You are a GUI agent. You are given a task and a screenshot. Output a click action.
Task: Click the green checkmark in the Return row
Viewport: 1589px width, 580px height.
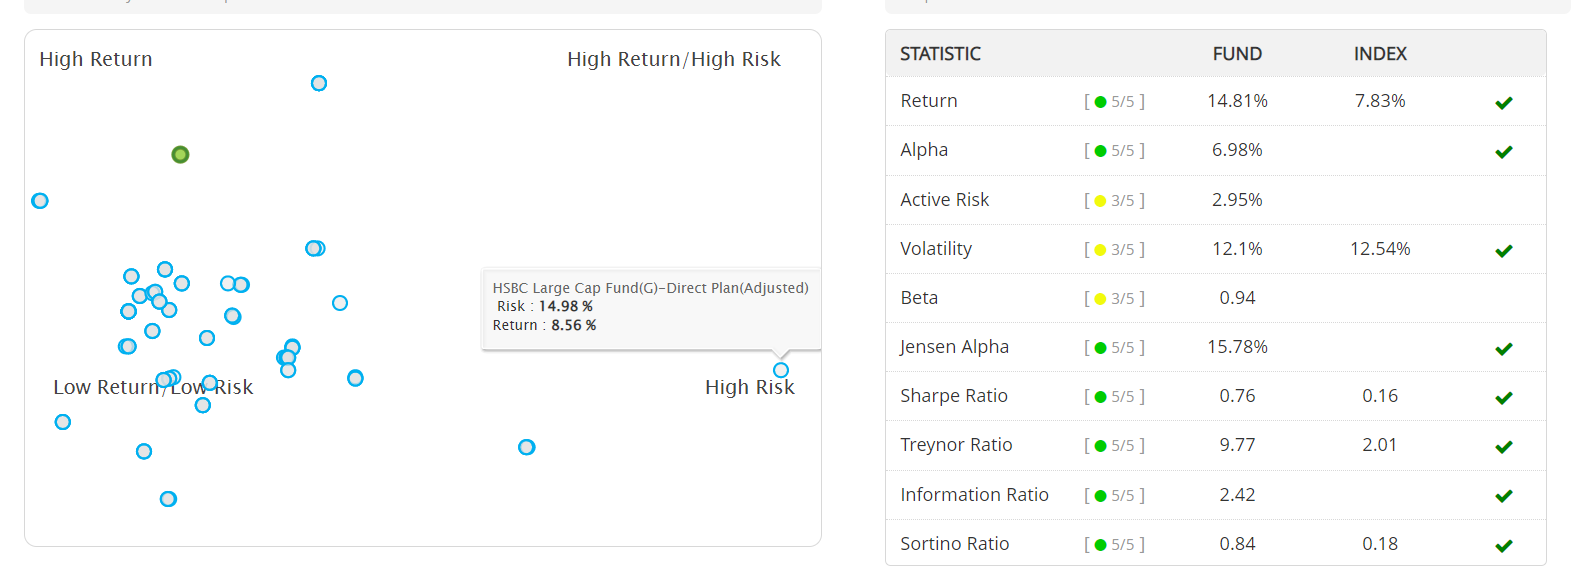(1503, 102)
